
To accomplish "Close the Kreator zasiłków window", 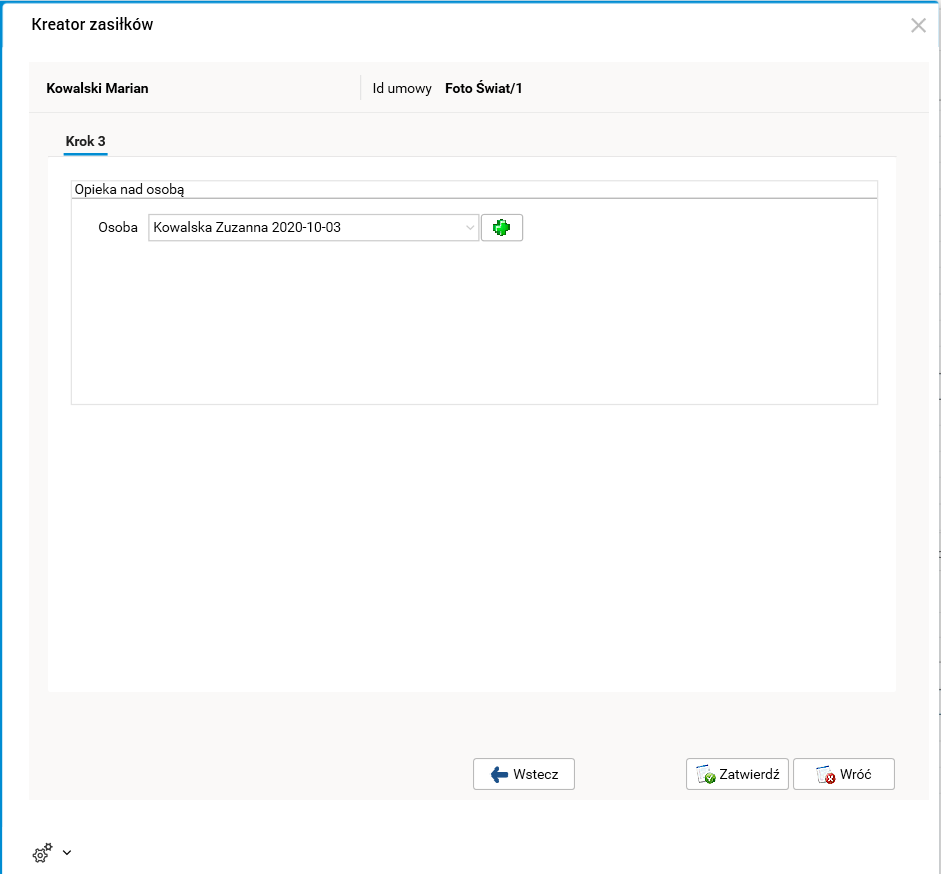I will (x=918, y=25).
